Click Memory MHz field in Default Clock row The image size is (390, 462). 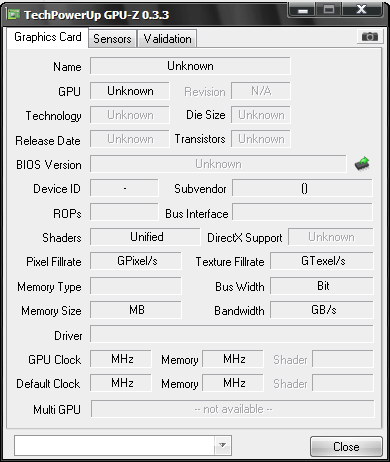[233, 383]
